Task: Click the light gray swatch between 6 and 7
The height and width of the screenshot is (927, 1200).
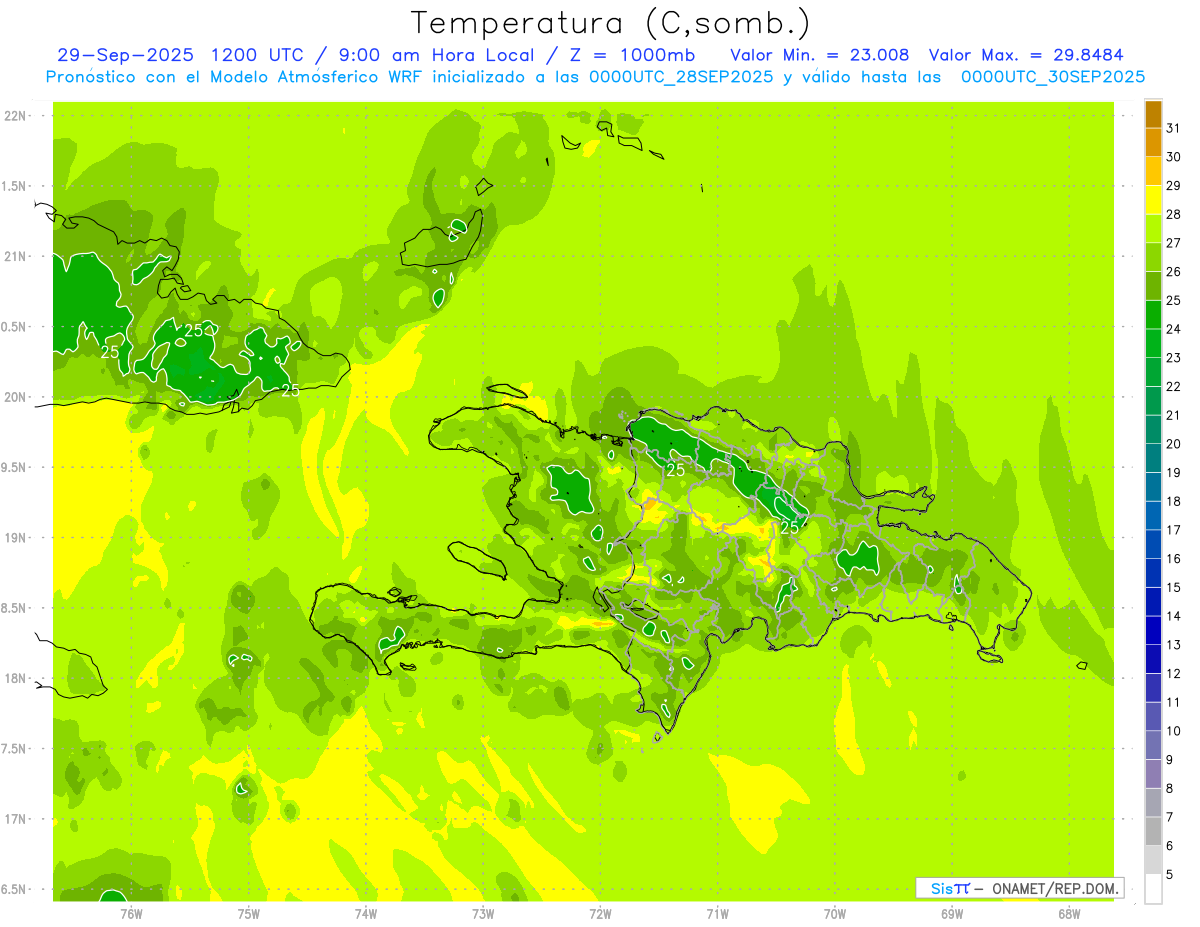Action: (1153, 831)
